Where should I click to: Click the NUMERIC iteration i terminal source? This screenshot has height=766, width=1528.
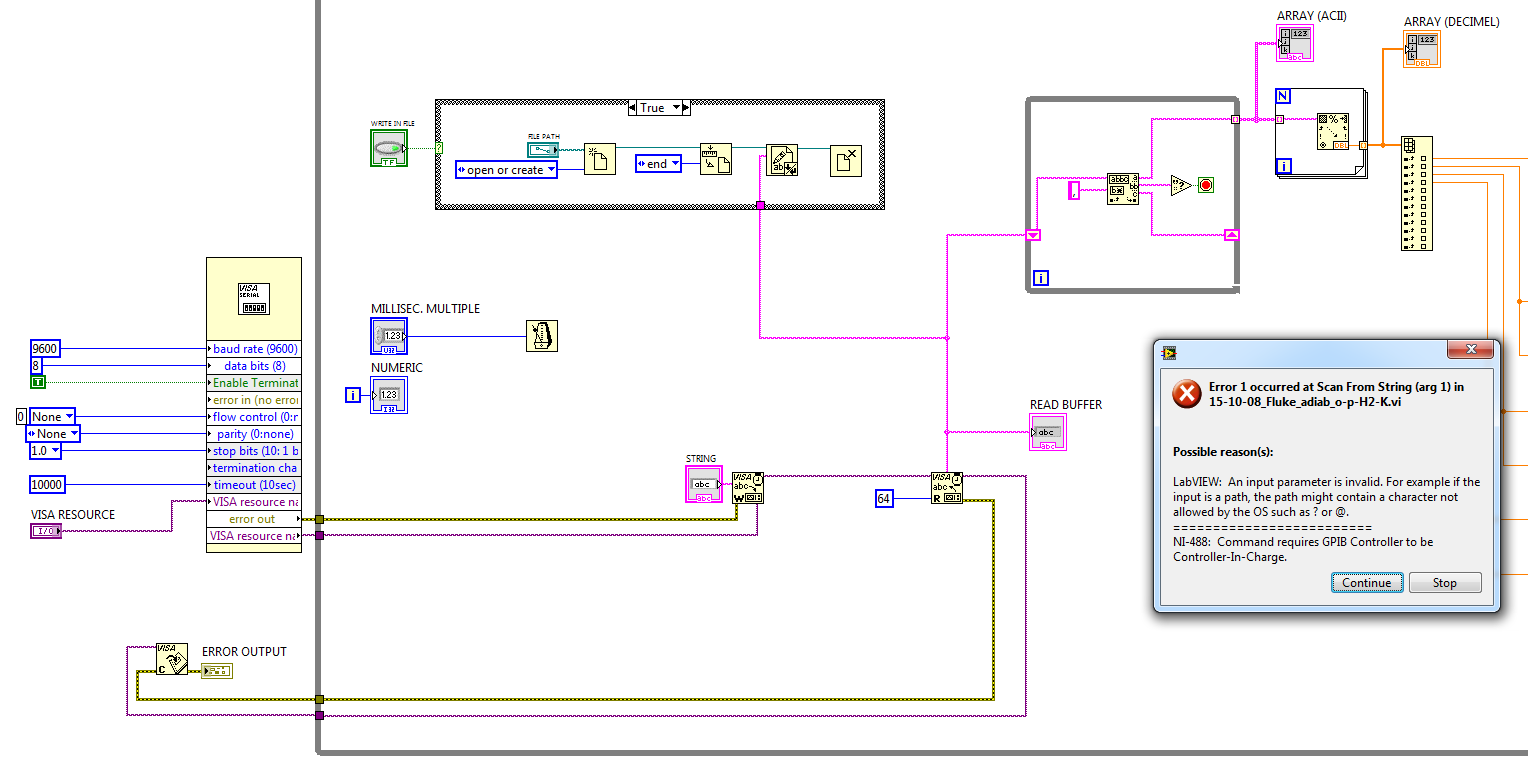(x=352, y=395)
